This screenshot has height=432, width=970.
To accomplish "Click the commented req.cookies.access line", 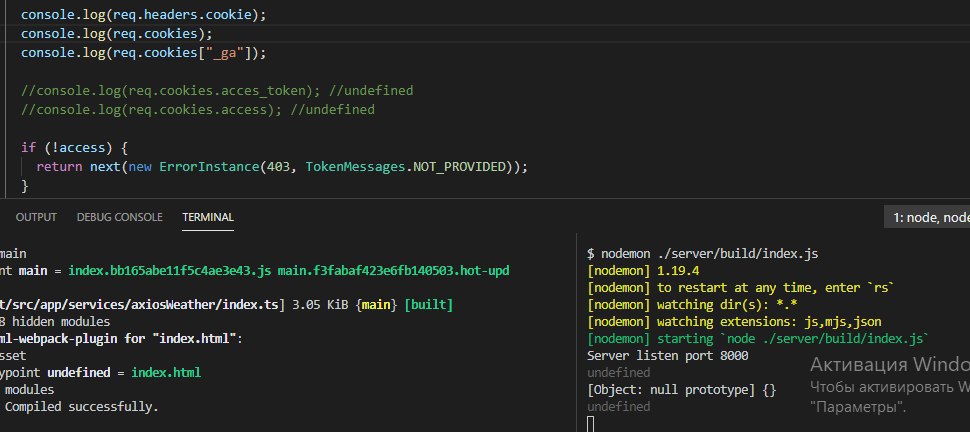I will (197, 110).
